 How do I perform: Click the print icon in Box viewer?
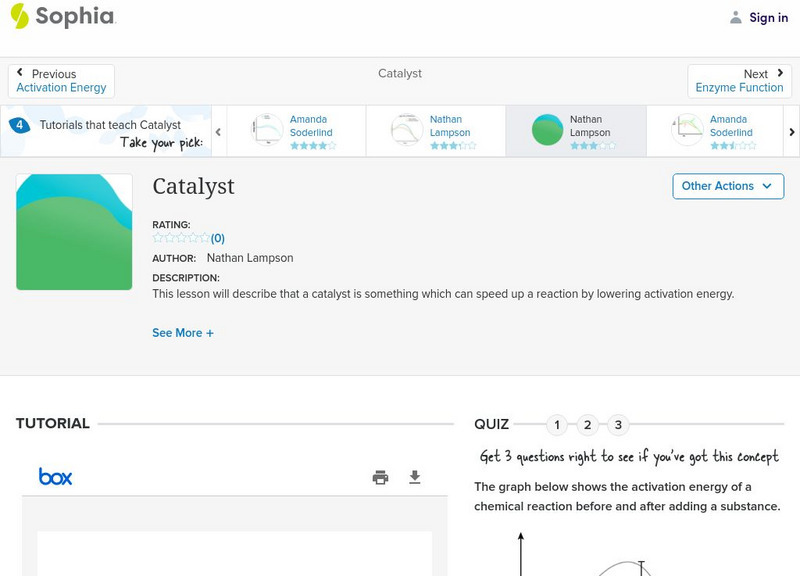(380, 477)
